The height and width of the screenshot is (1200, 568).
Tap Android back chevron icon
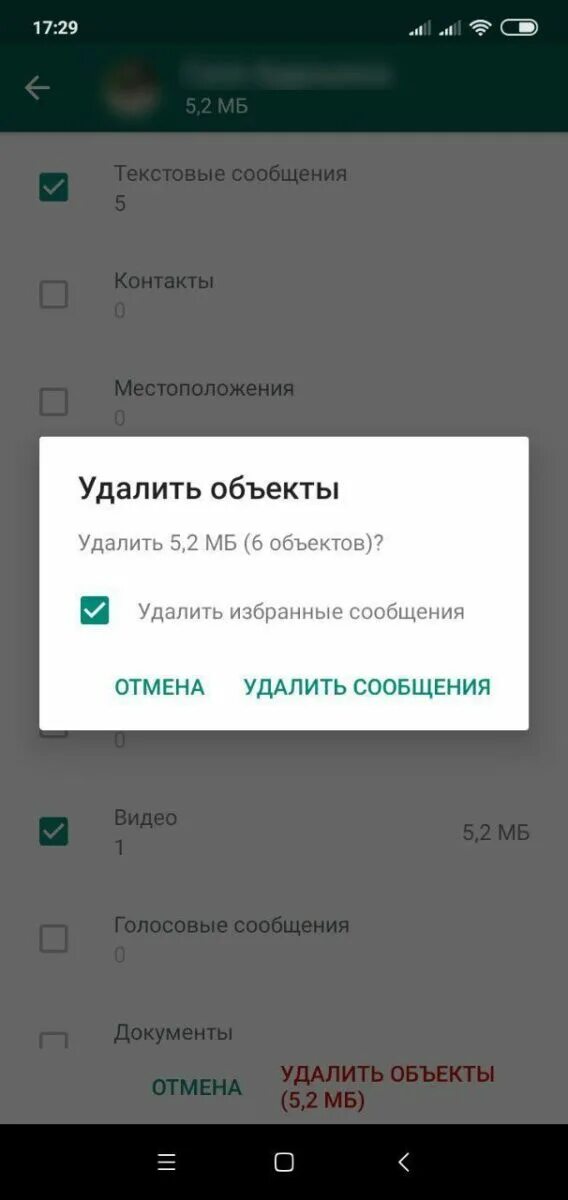[x=403, y=1162]
